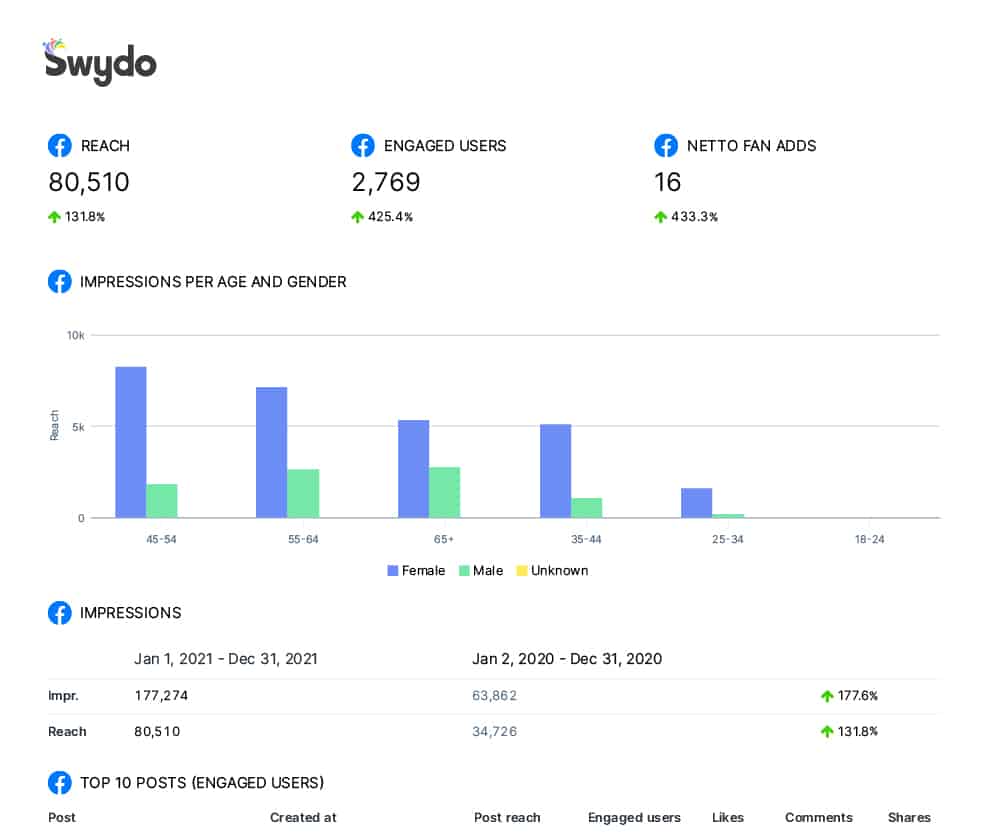Image resolution: width=985 pixels, height=833 pixels.
Task: Click the Female bar for 25-34
Action: click(697, 503)
